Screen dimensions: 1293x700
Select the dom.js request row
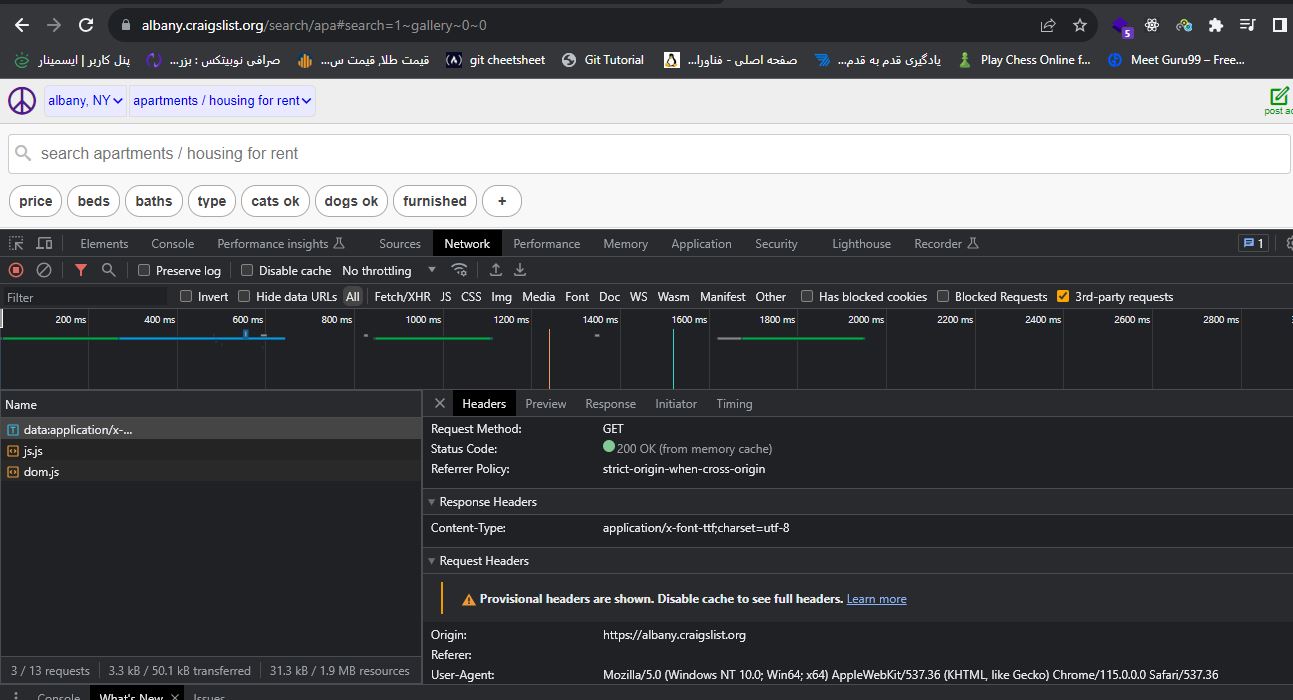[211, 471]
